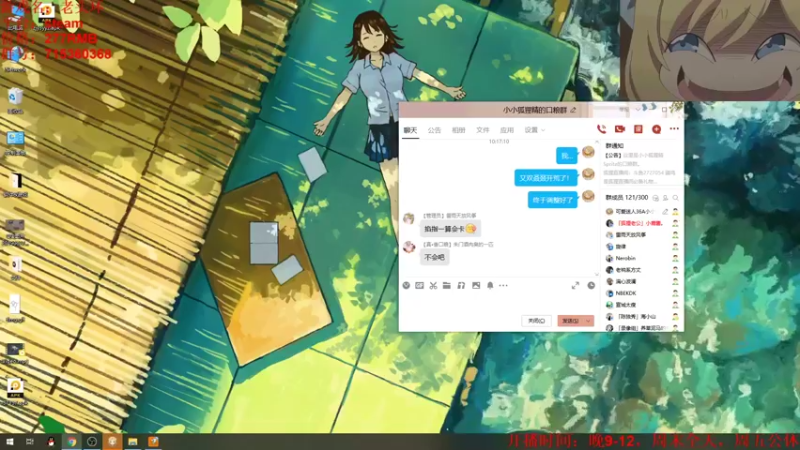Click the 群成员 121/300 header

(627, 198)
